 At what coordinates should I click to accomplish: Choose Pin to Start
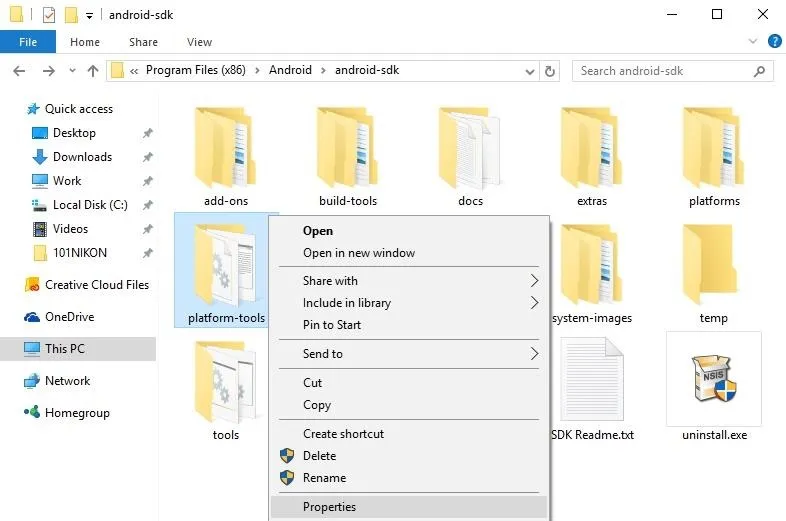(x=408, y=325)
